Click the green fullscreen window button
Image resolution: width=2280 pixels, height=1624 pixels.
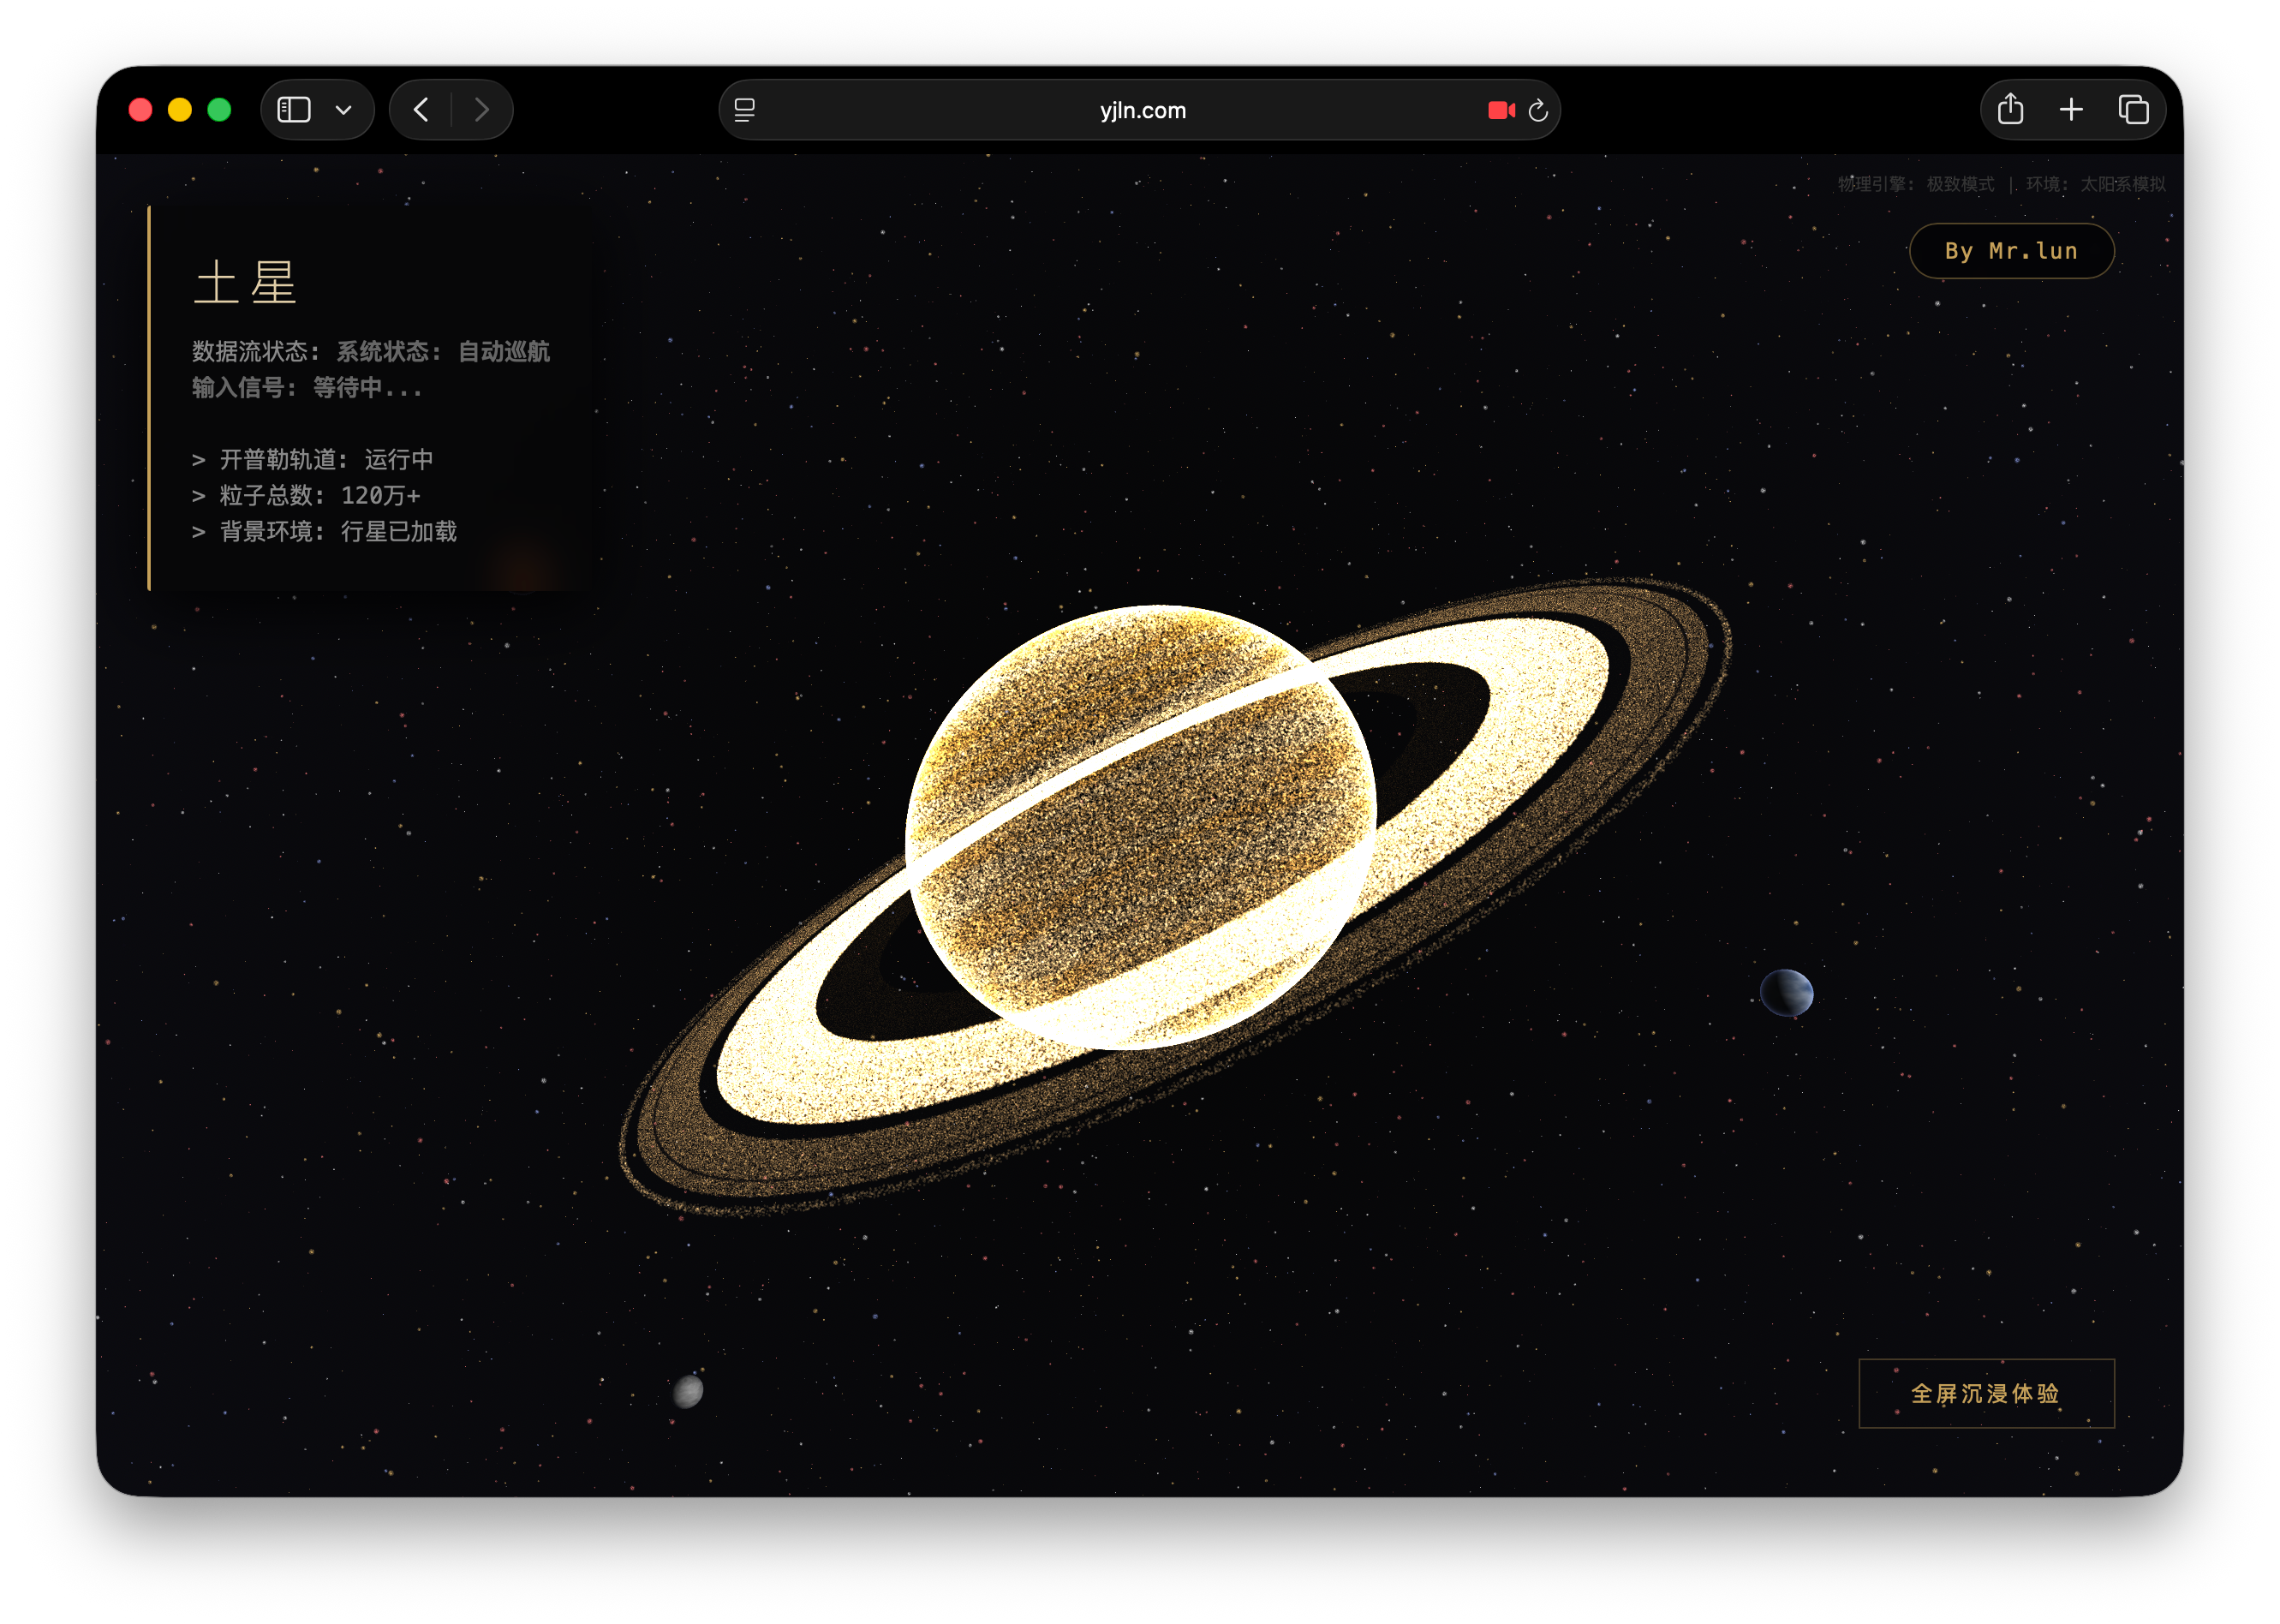[x=219, y=110]
